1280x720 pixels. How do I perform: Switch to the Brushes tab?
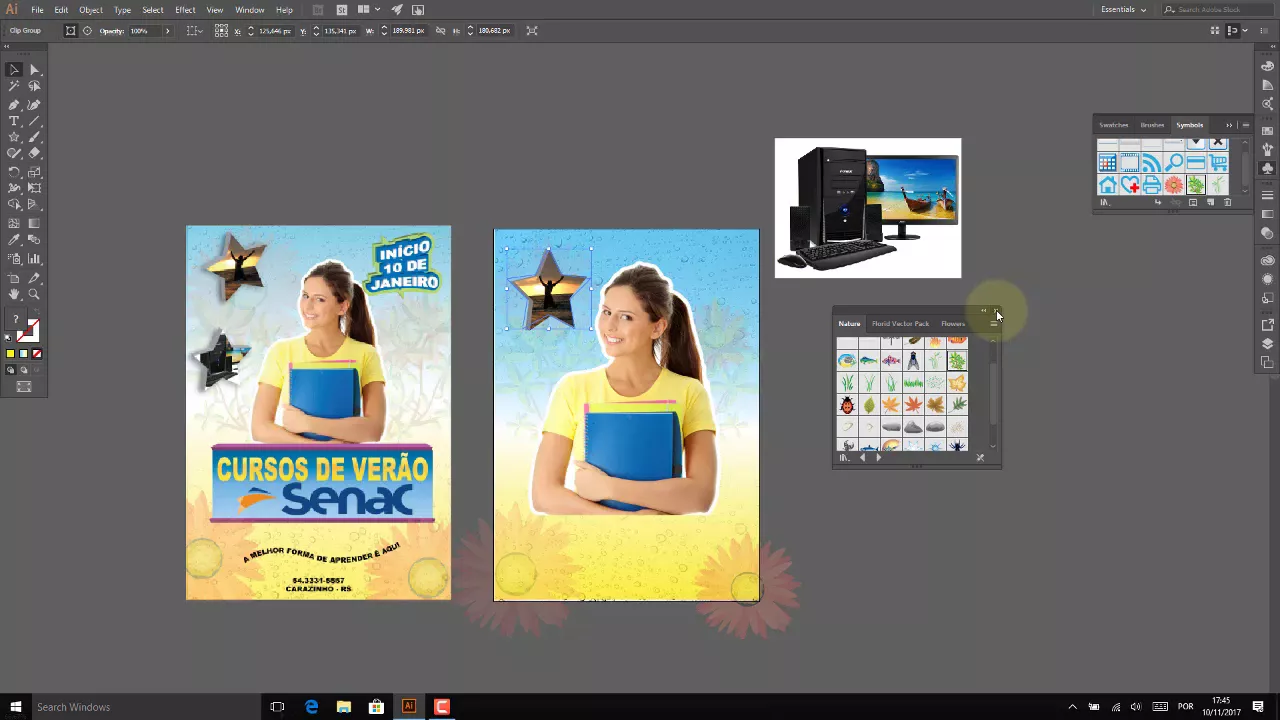click(1152, 125)
